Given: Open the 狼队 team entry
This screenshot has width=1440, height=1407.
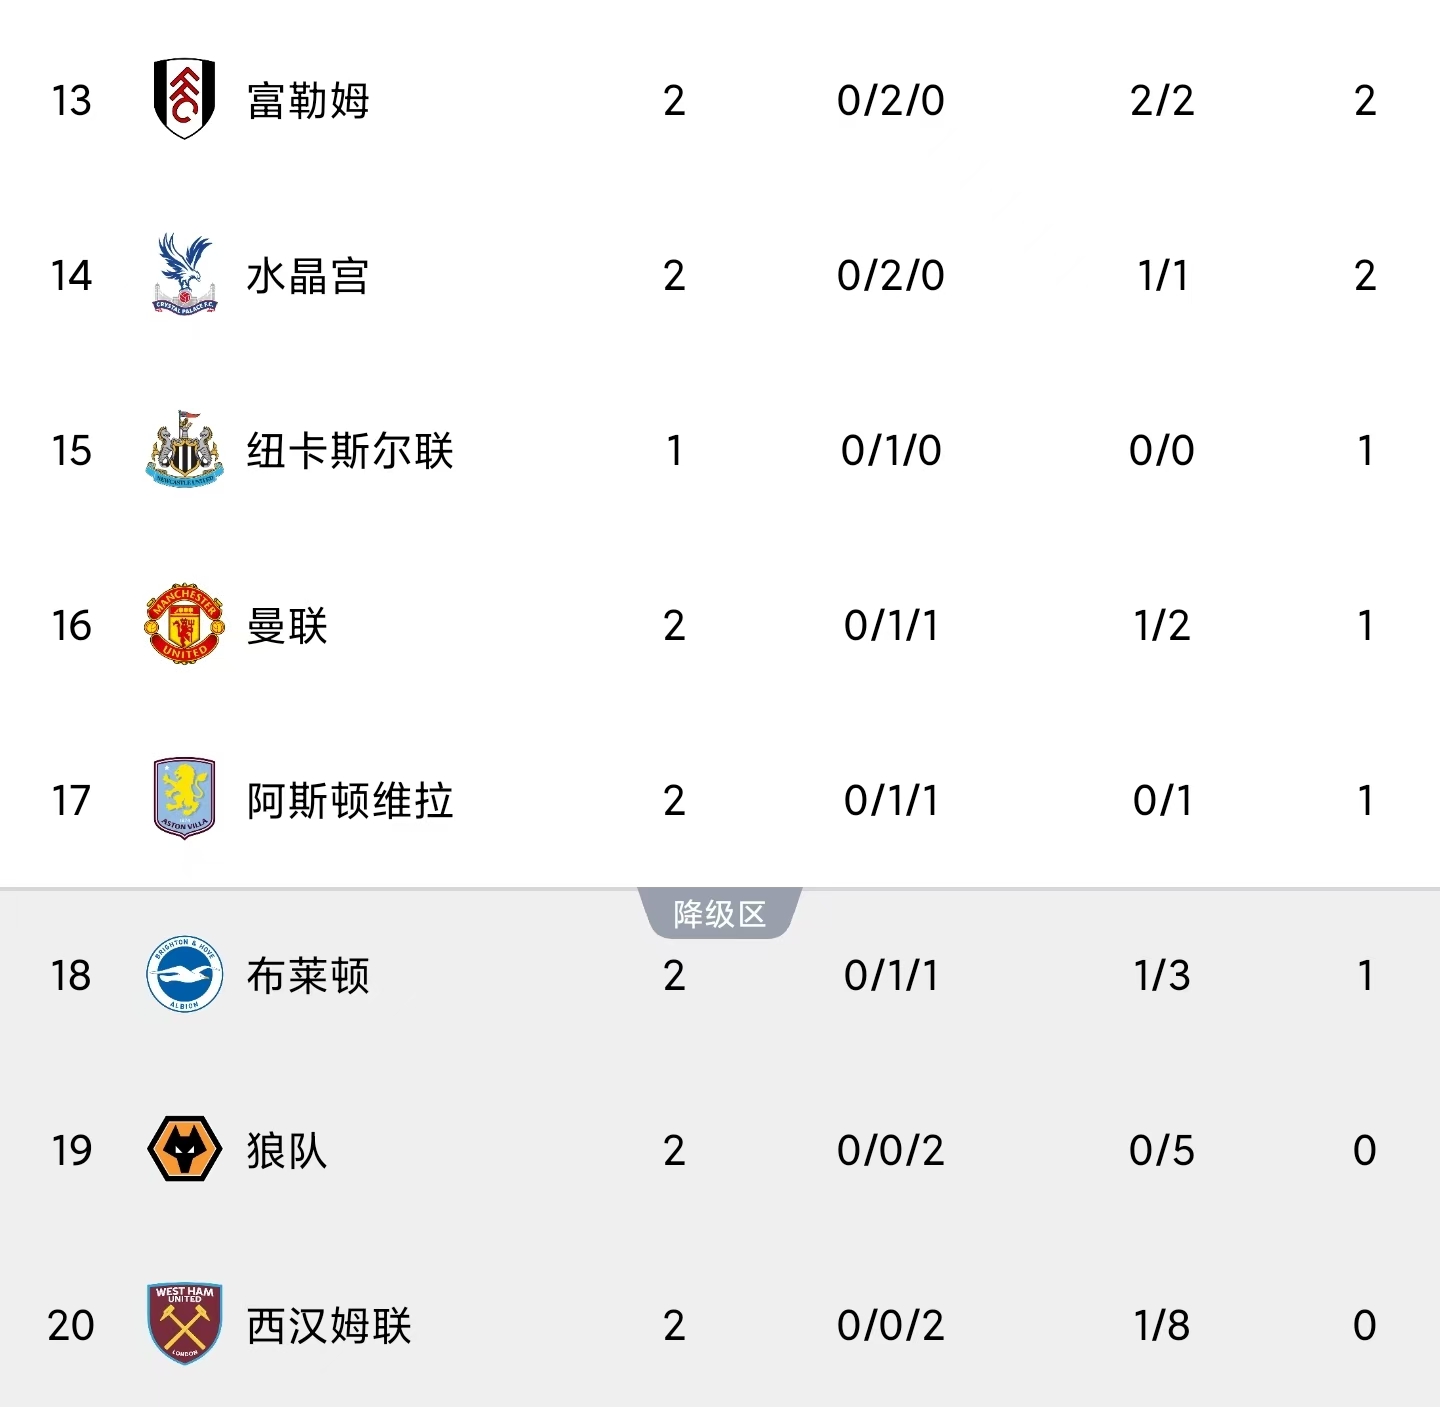Looking at the screenshot, I should (x=287, y=1151).
